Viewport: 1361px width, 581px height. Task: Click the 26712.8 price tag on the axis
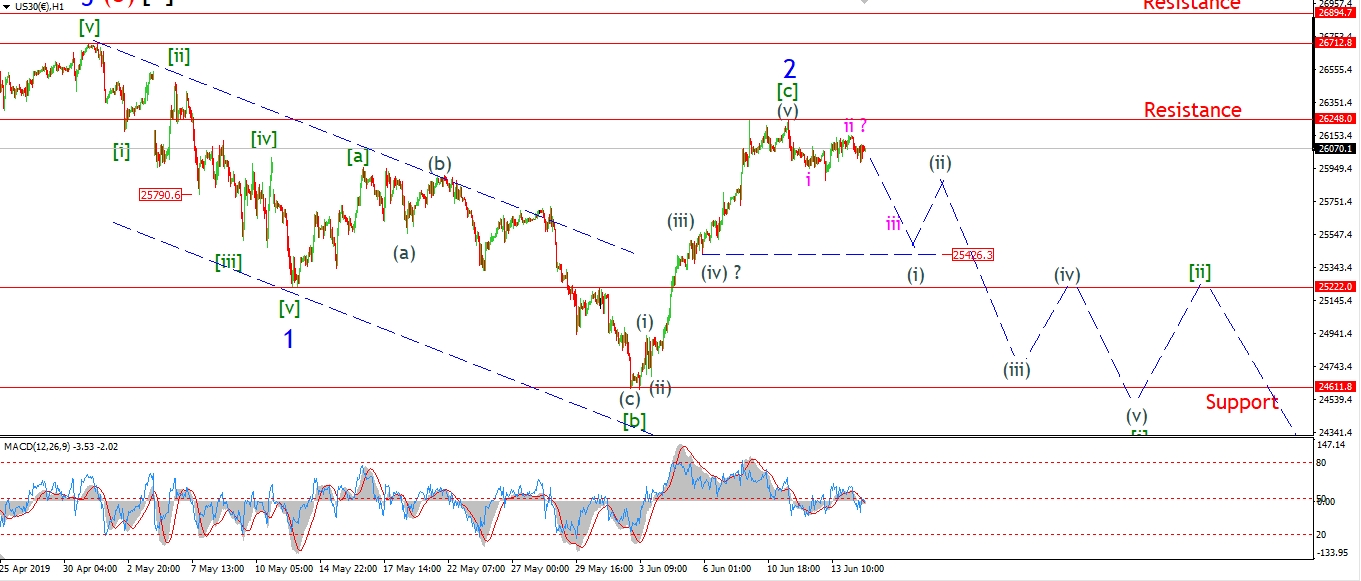[1335, 44]
